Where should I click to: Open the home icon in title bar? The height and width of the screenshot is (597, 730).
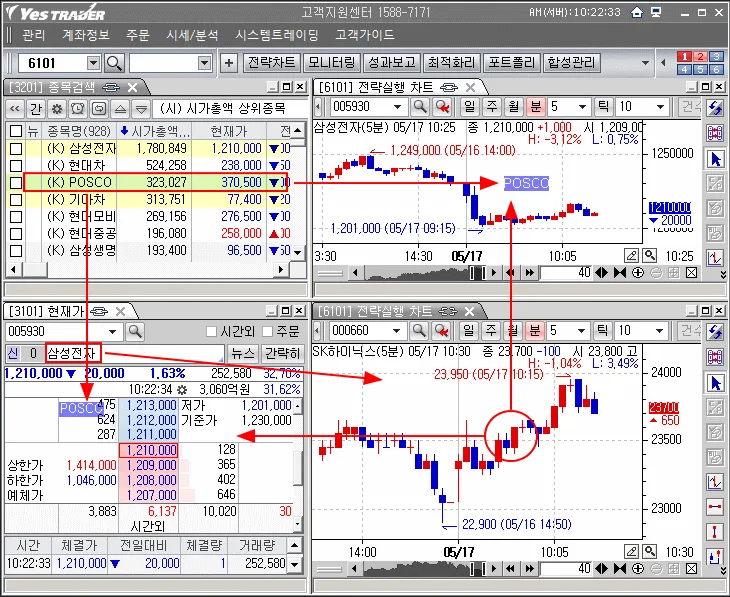(x=637, y=12)
